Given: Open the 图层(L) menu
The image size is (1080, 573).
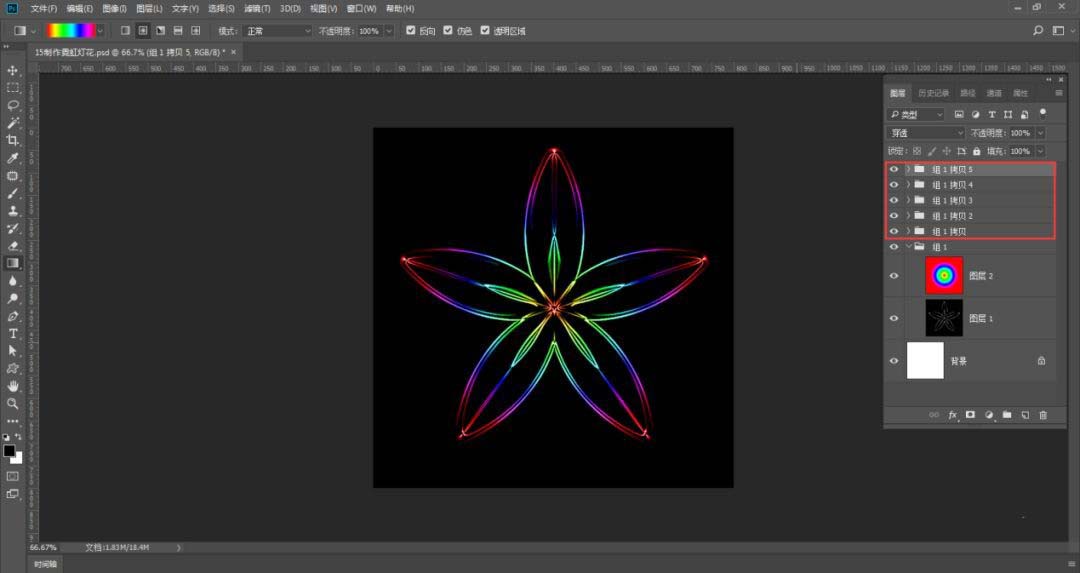Looking at the screenshot, I should point(149,9).
